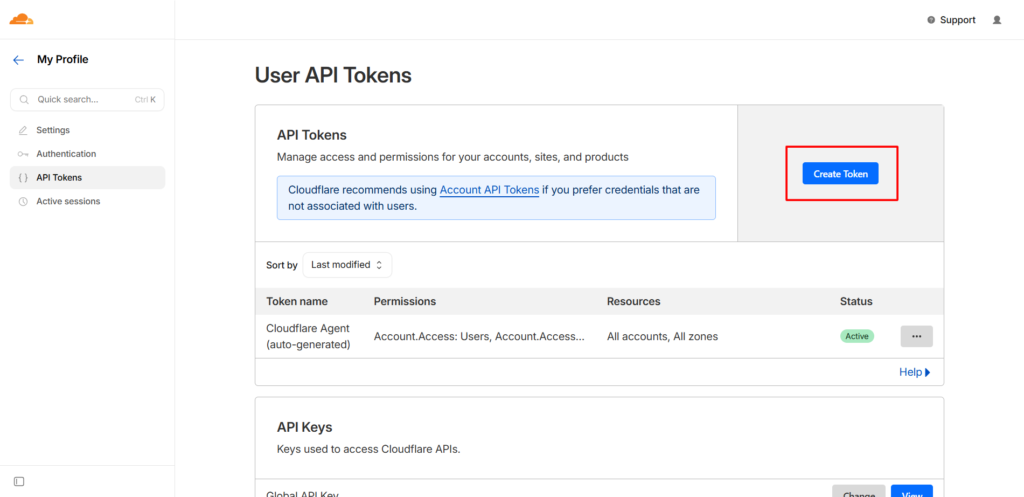Screen dimensions: 1024x497
Task: Click the My Profile heading in sidebar
Action: pos(63,59)
